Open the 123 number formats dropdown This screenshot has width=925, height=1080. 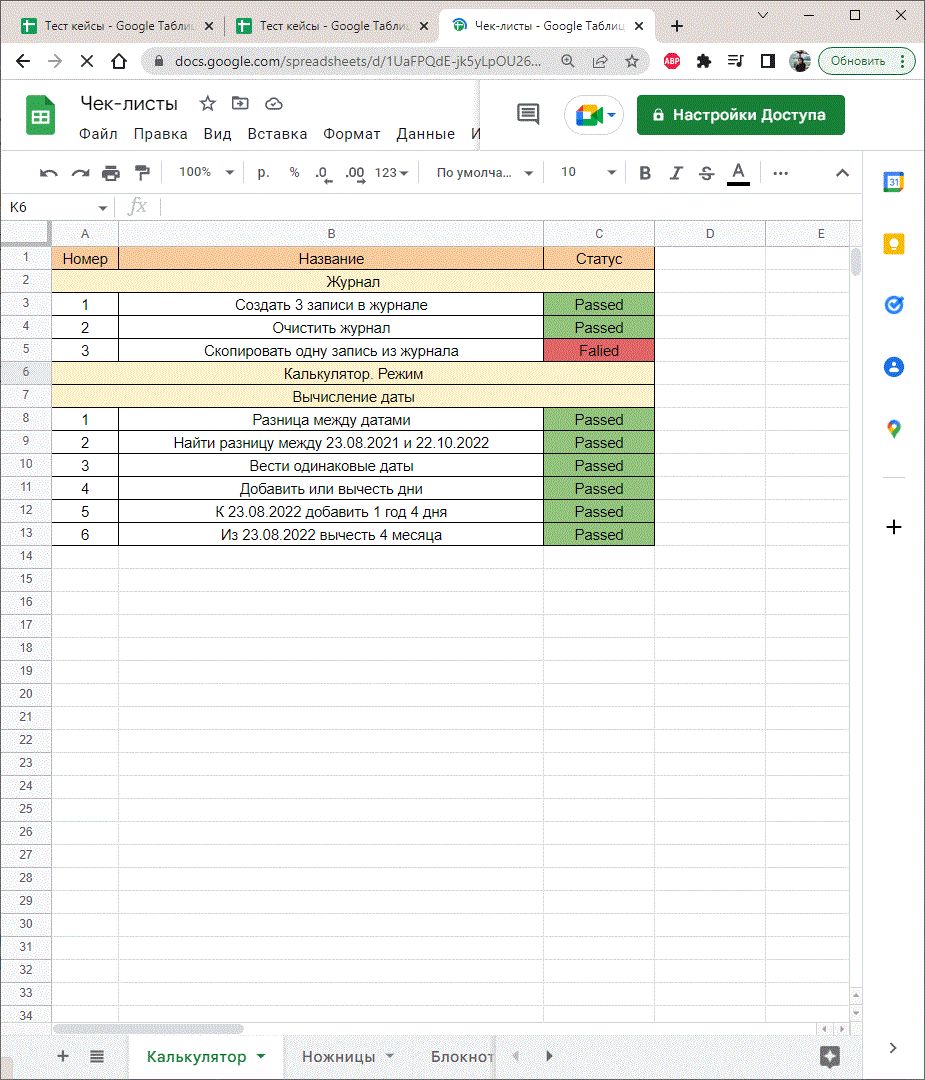pyautogui.click(x=391, y=173)
